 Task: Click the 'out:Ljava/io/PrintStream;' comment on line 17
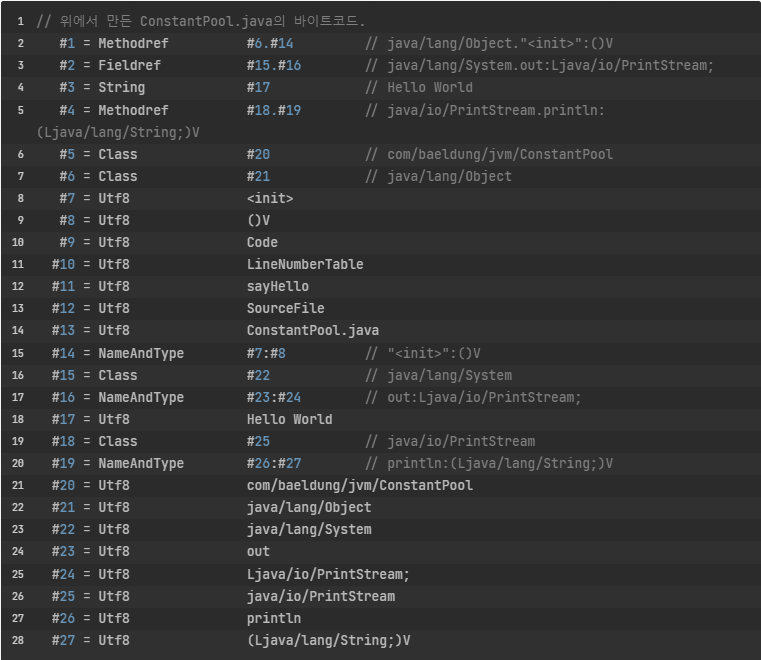484,397
